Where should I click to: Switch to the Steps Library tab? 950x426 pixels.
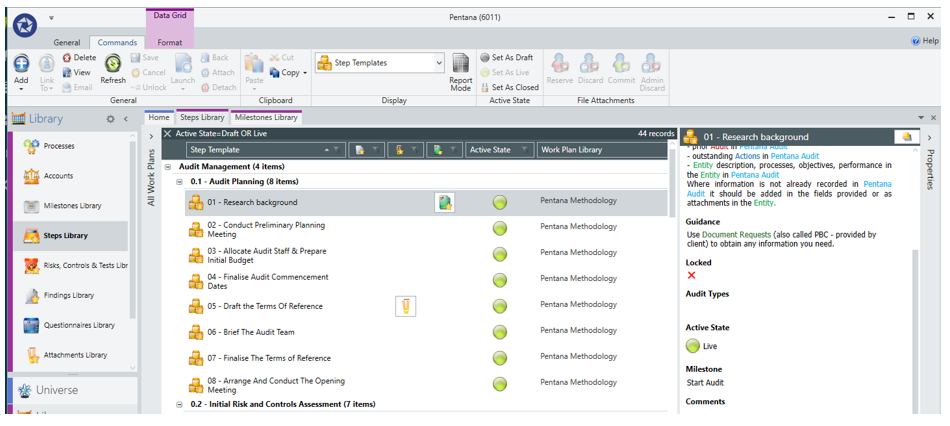pos(202,118)
